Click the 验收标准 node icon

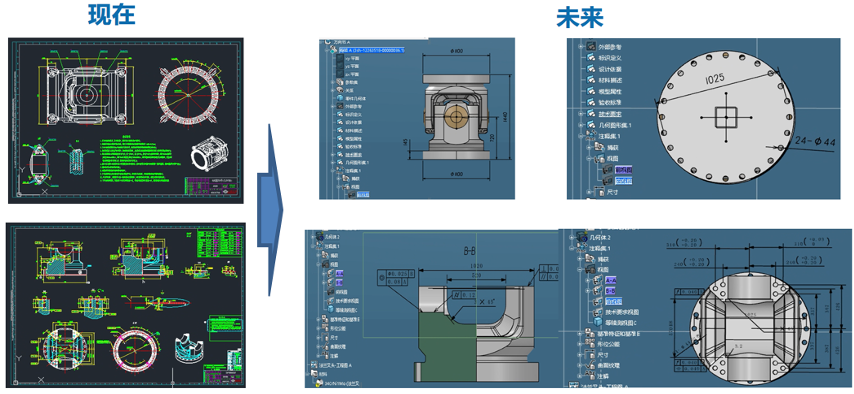click(x=590, y=102)
